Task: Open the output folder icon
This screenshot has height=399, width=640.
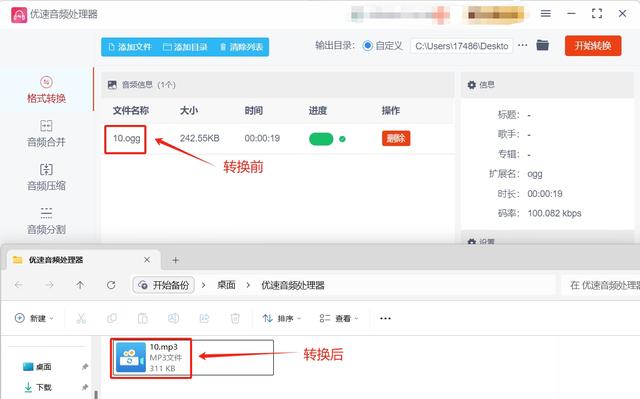Action: click(542, 45)
